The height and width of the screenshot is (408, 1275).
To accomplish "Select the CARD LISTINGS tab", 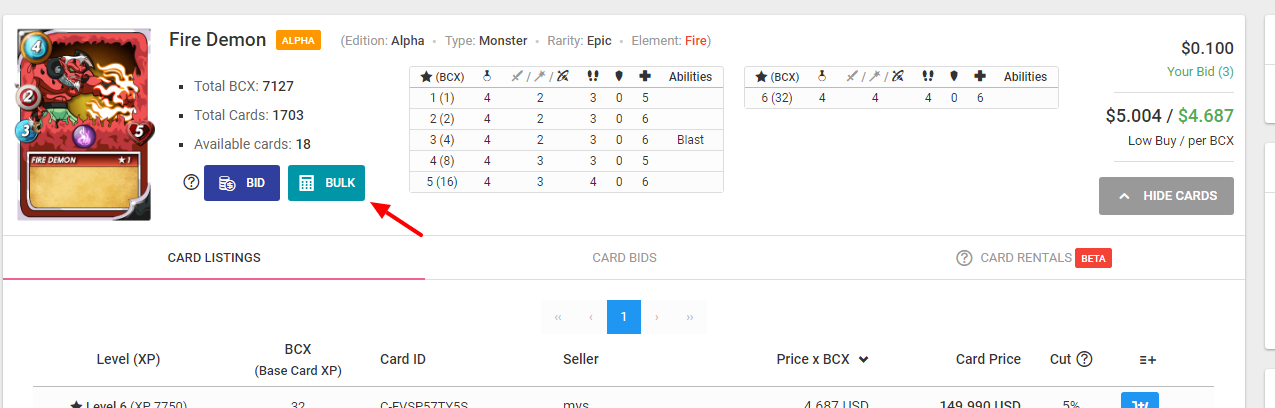I will coord(214,258).
